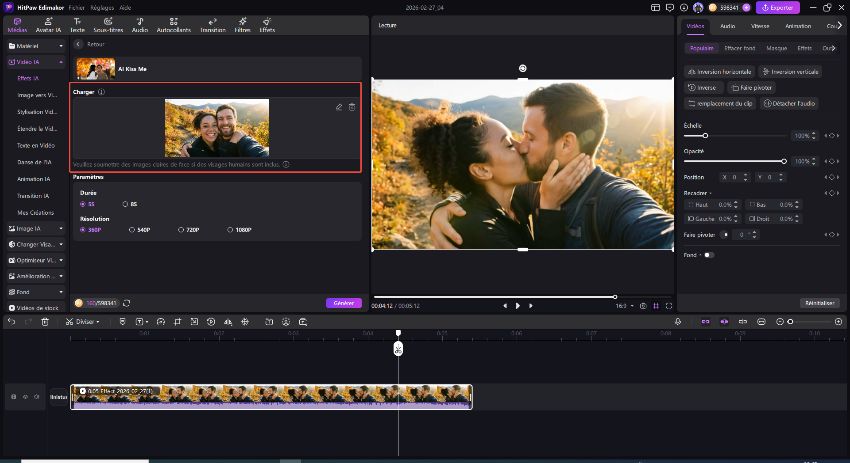This screenshot has width=850, height=463.
Task: Select the 5S duration radio button
Action: point(83,204)
